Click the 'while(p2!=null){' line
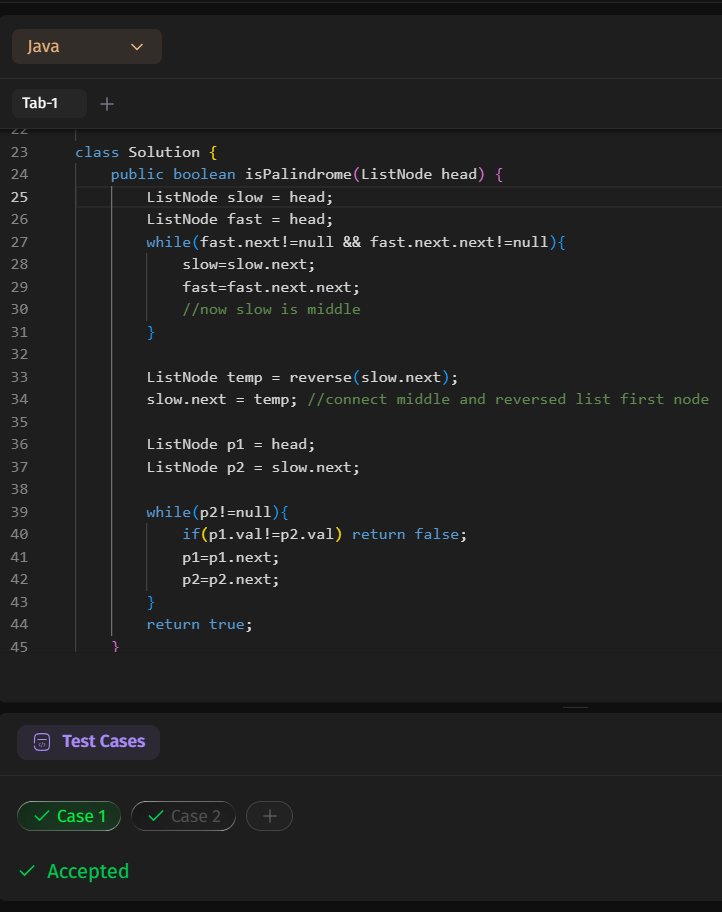 pos(218,512)
